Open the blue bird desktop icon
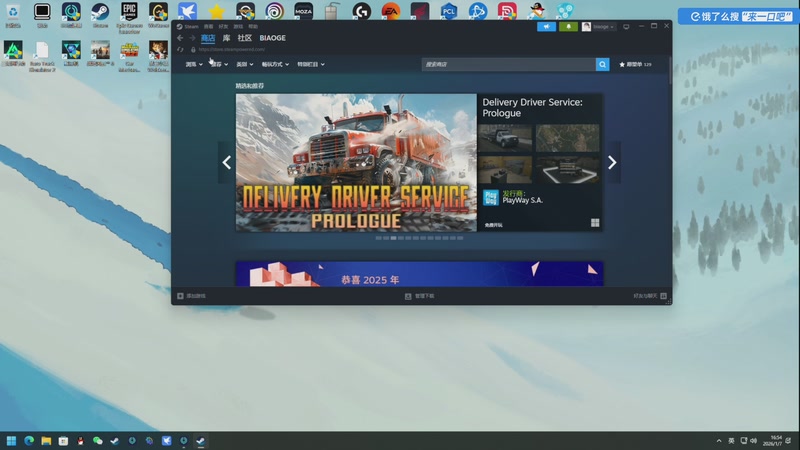This screenshot has width=800, height=450. pyautogui.click(x=187, y=11)
